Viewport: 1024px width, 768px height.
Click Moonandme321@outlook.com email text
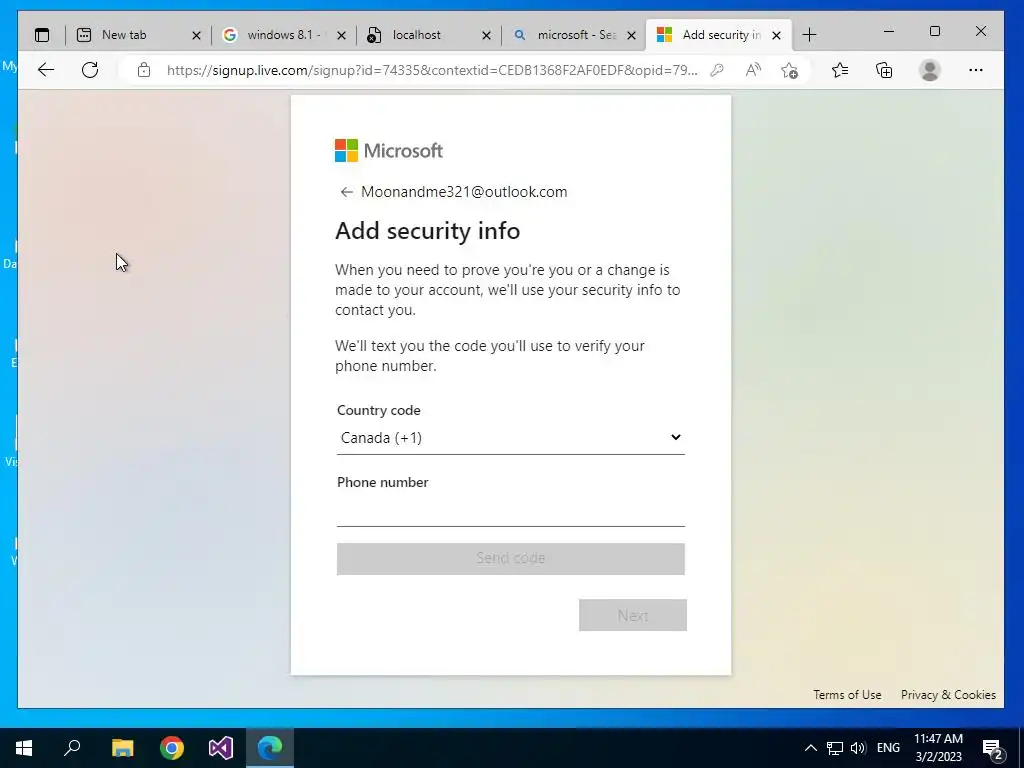click(464, 192)
